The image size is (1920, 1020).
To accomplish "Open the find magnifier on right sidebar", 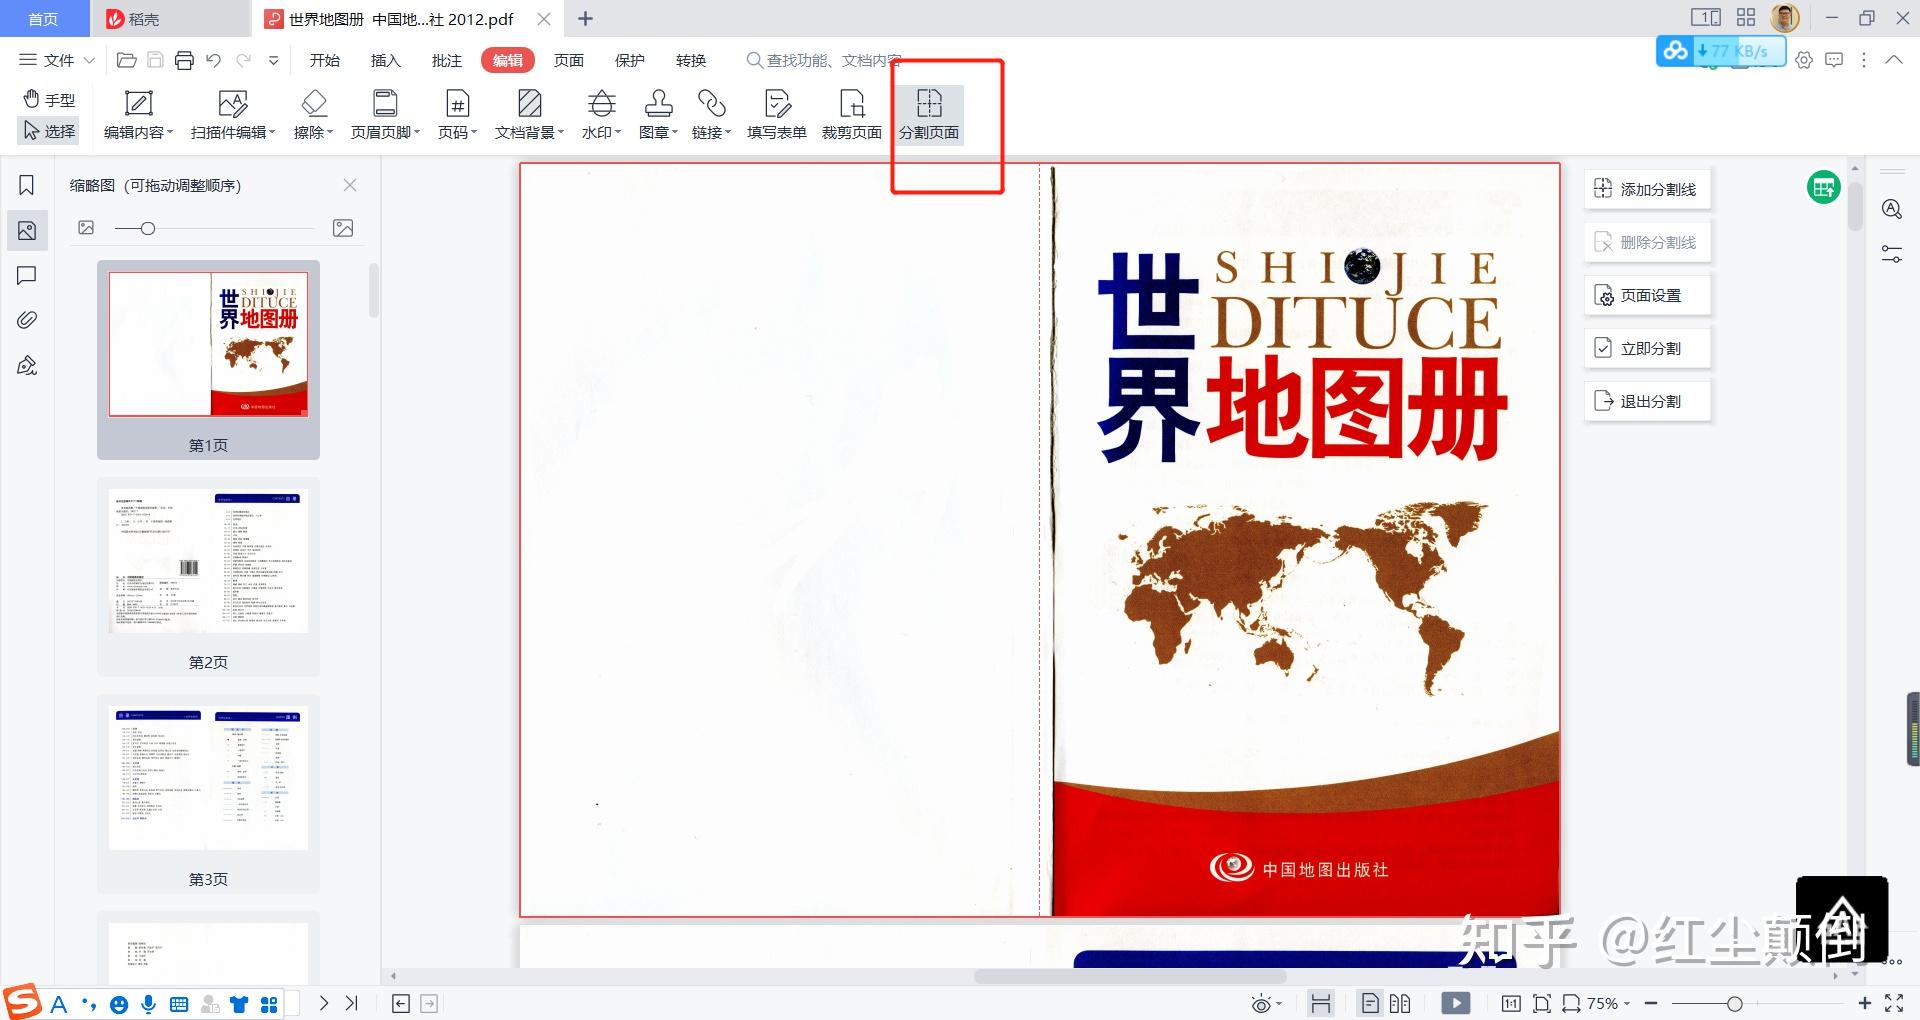I will pos(1892,209).
